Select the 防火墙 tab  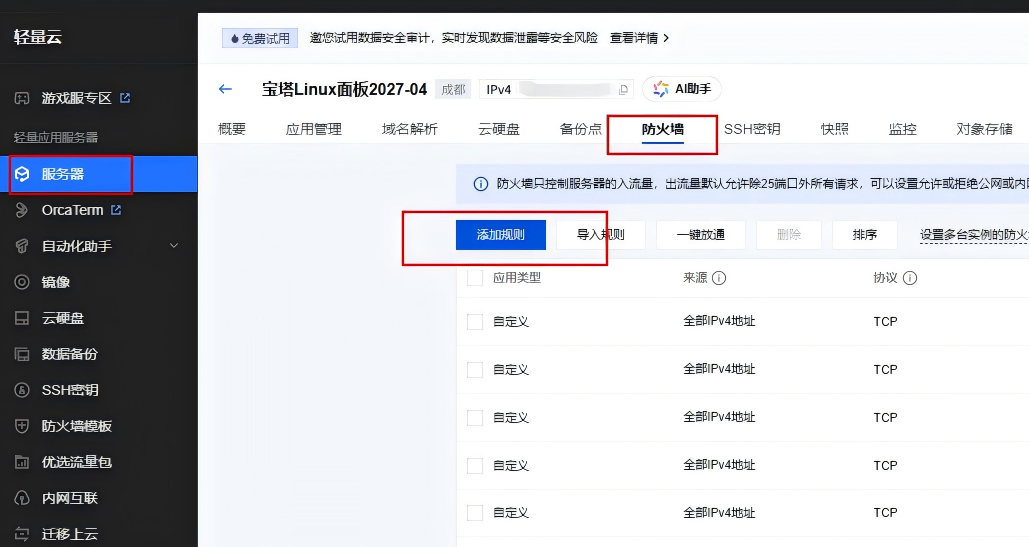tap(663, 129)
